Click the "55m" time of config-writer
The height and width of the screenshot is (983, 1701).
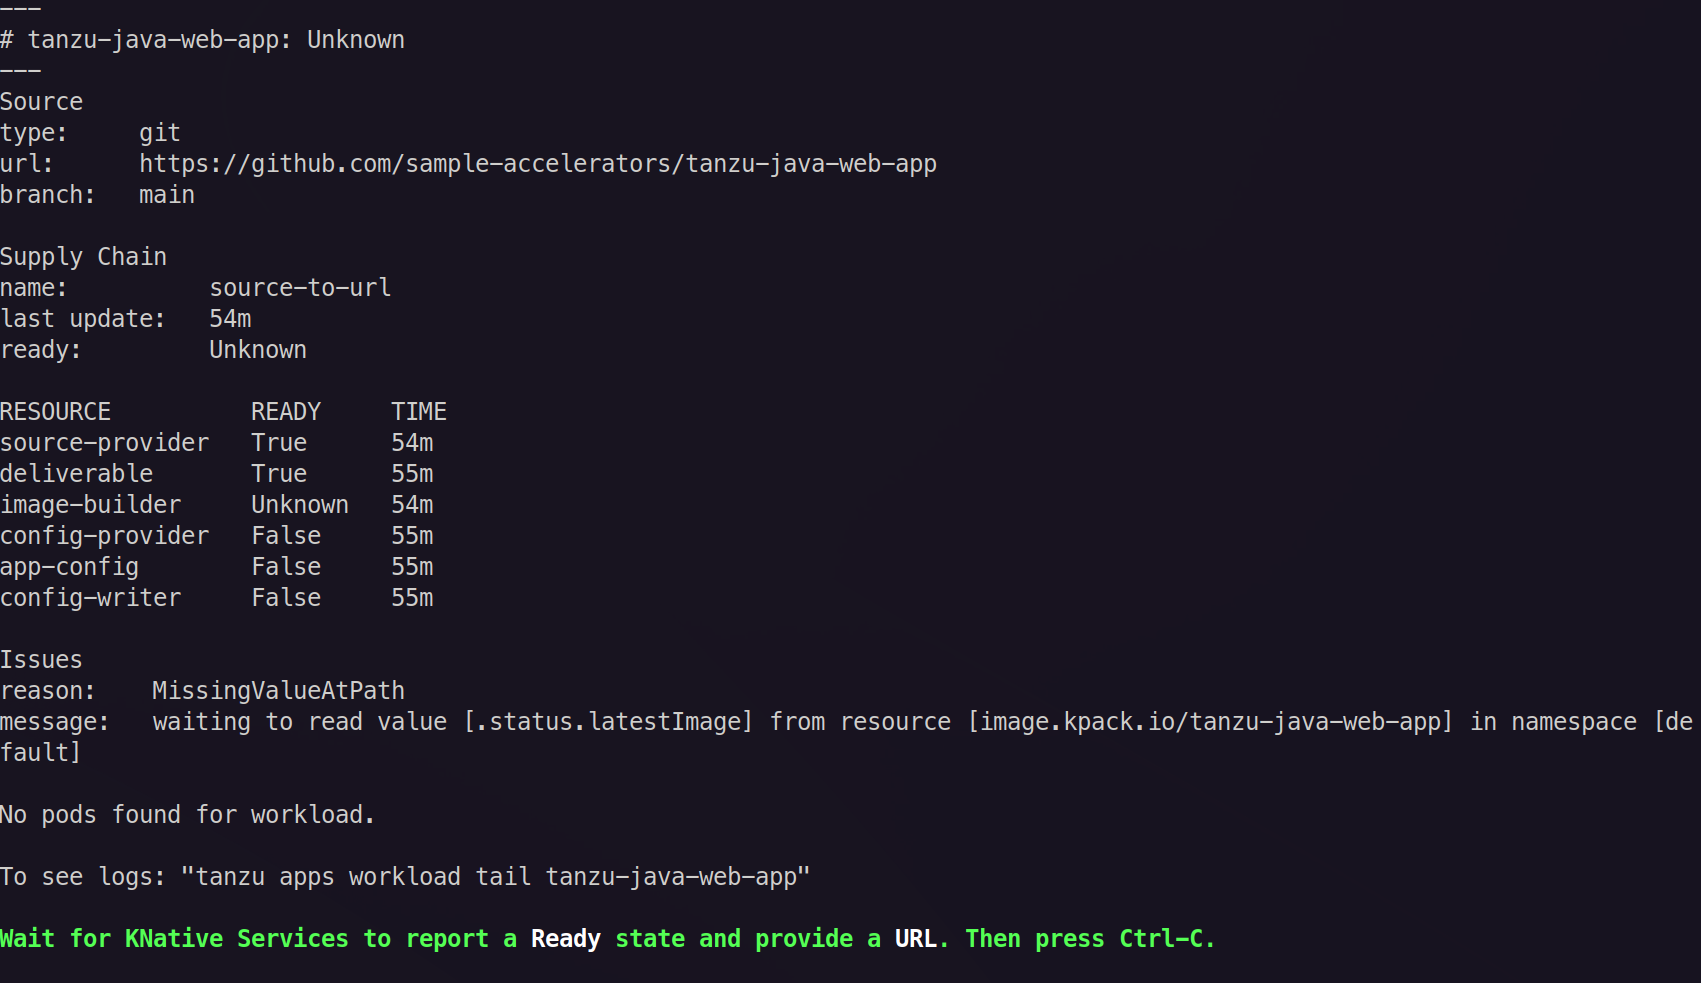tap(413, 598)
